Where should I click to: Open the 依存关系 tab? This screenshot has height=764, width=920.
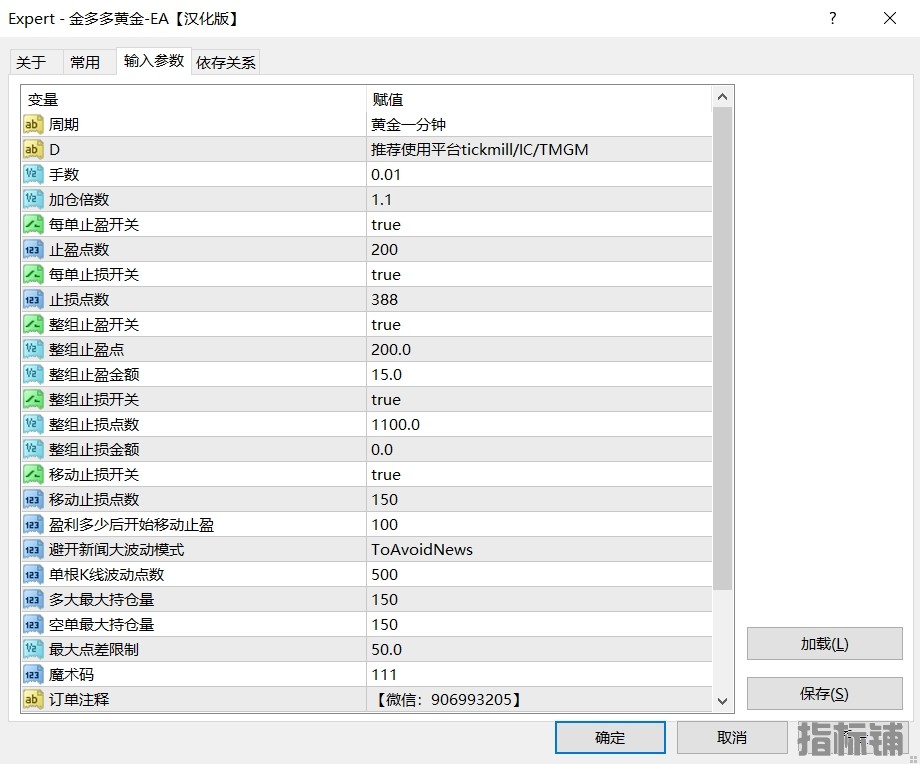[x=226, y=62]
